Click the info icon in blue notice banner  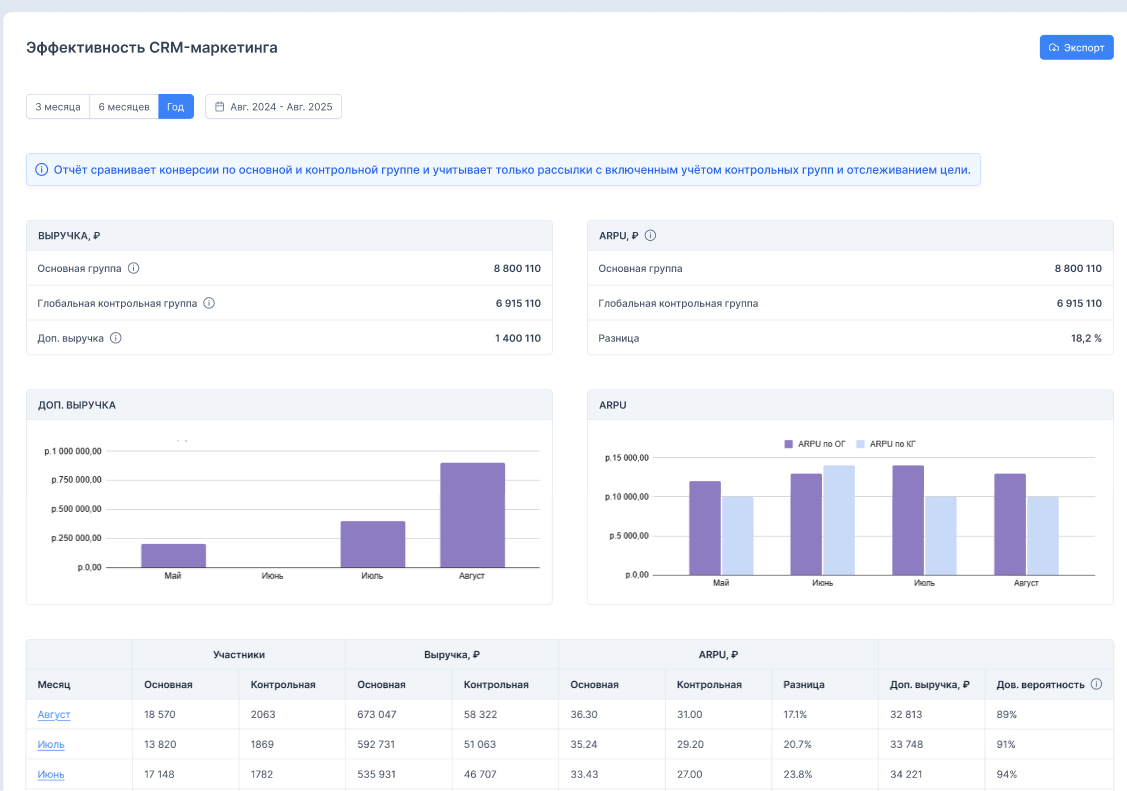point(41,170)
